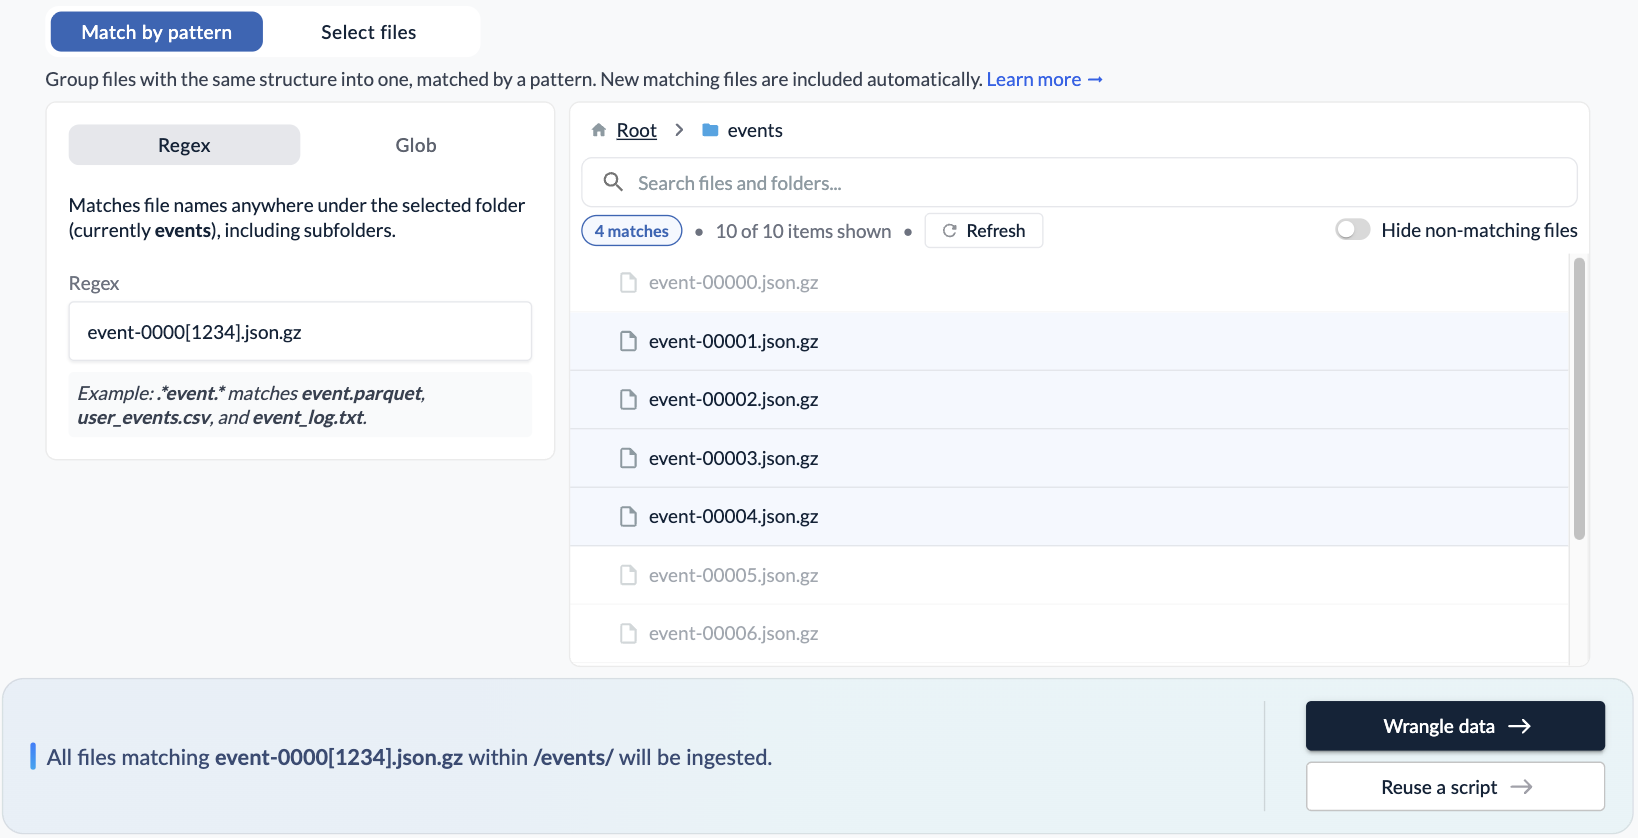
Task: Click the breadcrumb chevron after Root
Action: [679, 130]
